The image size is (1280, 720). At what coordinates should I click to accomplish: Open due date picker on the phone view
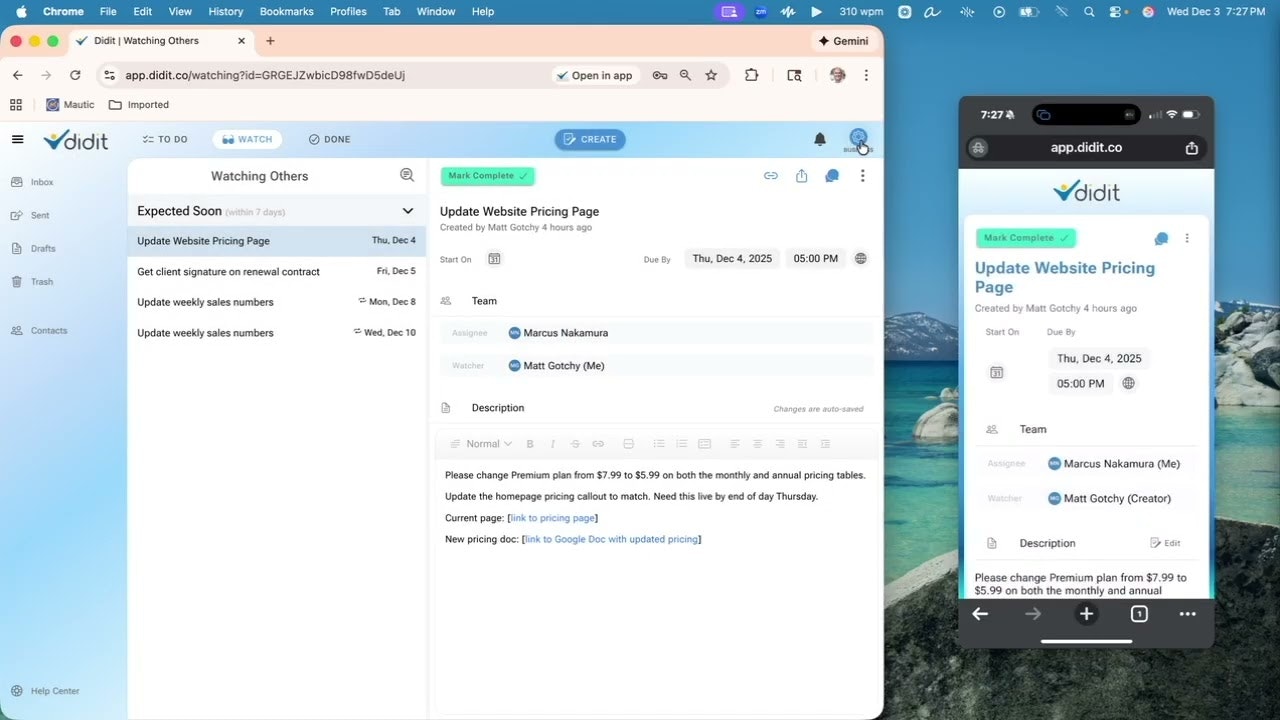pos(1099,358)
